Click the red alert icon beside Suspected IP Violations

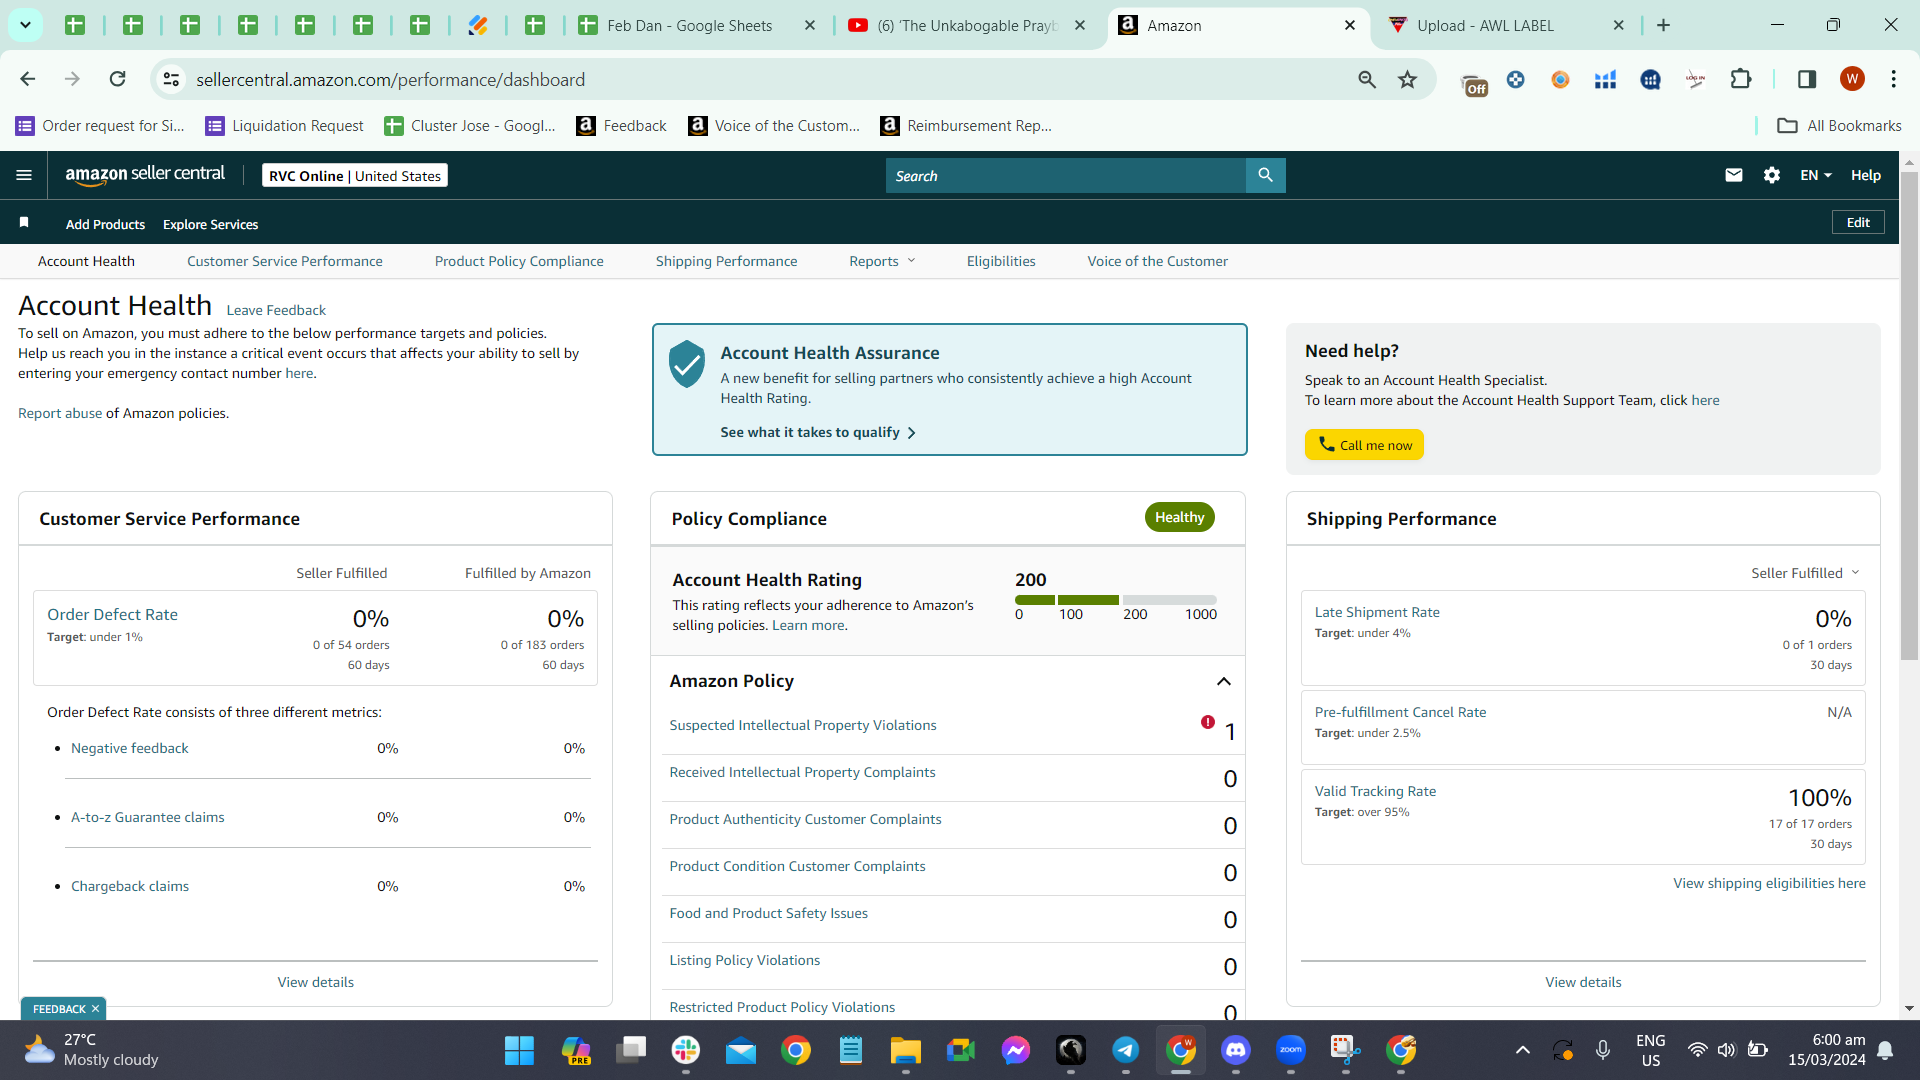coord(1208,722)
